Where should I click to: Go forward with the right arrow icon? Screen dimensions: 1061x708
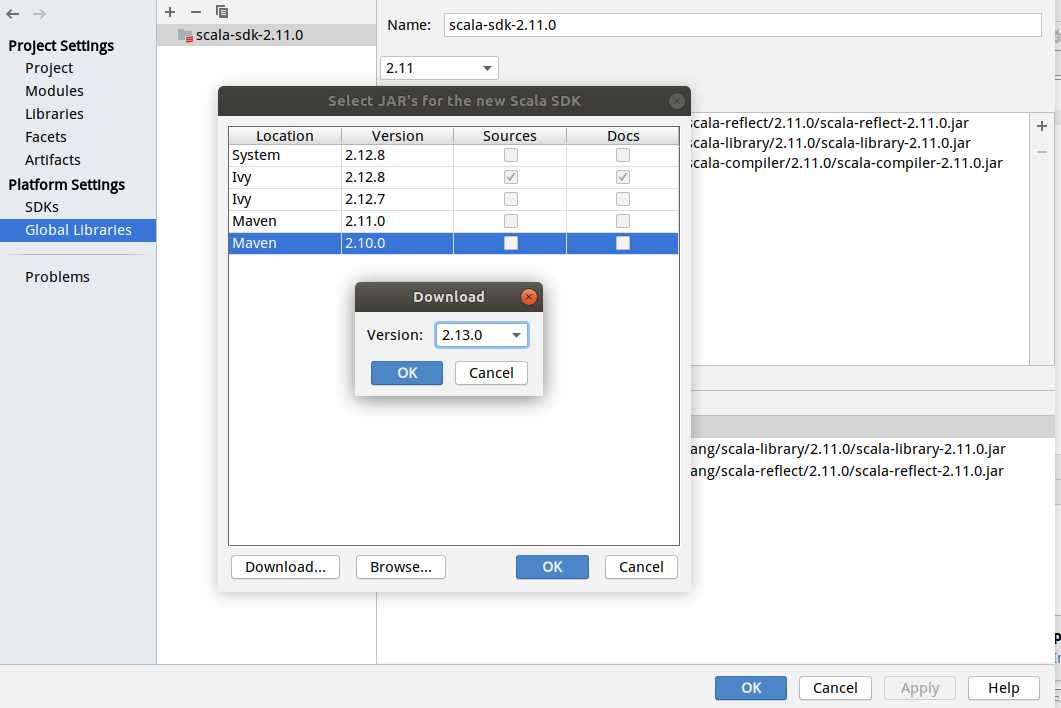(39, 14)
